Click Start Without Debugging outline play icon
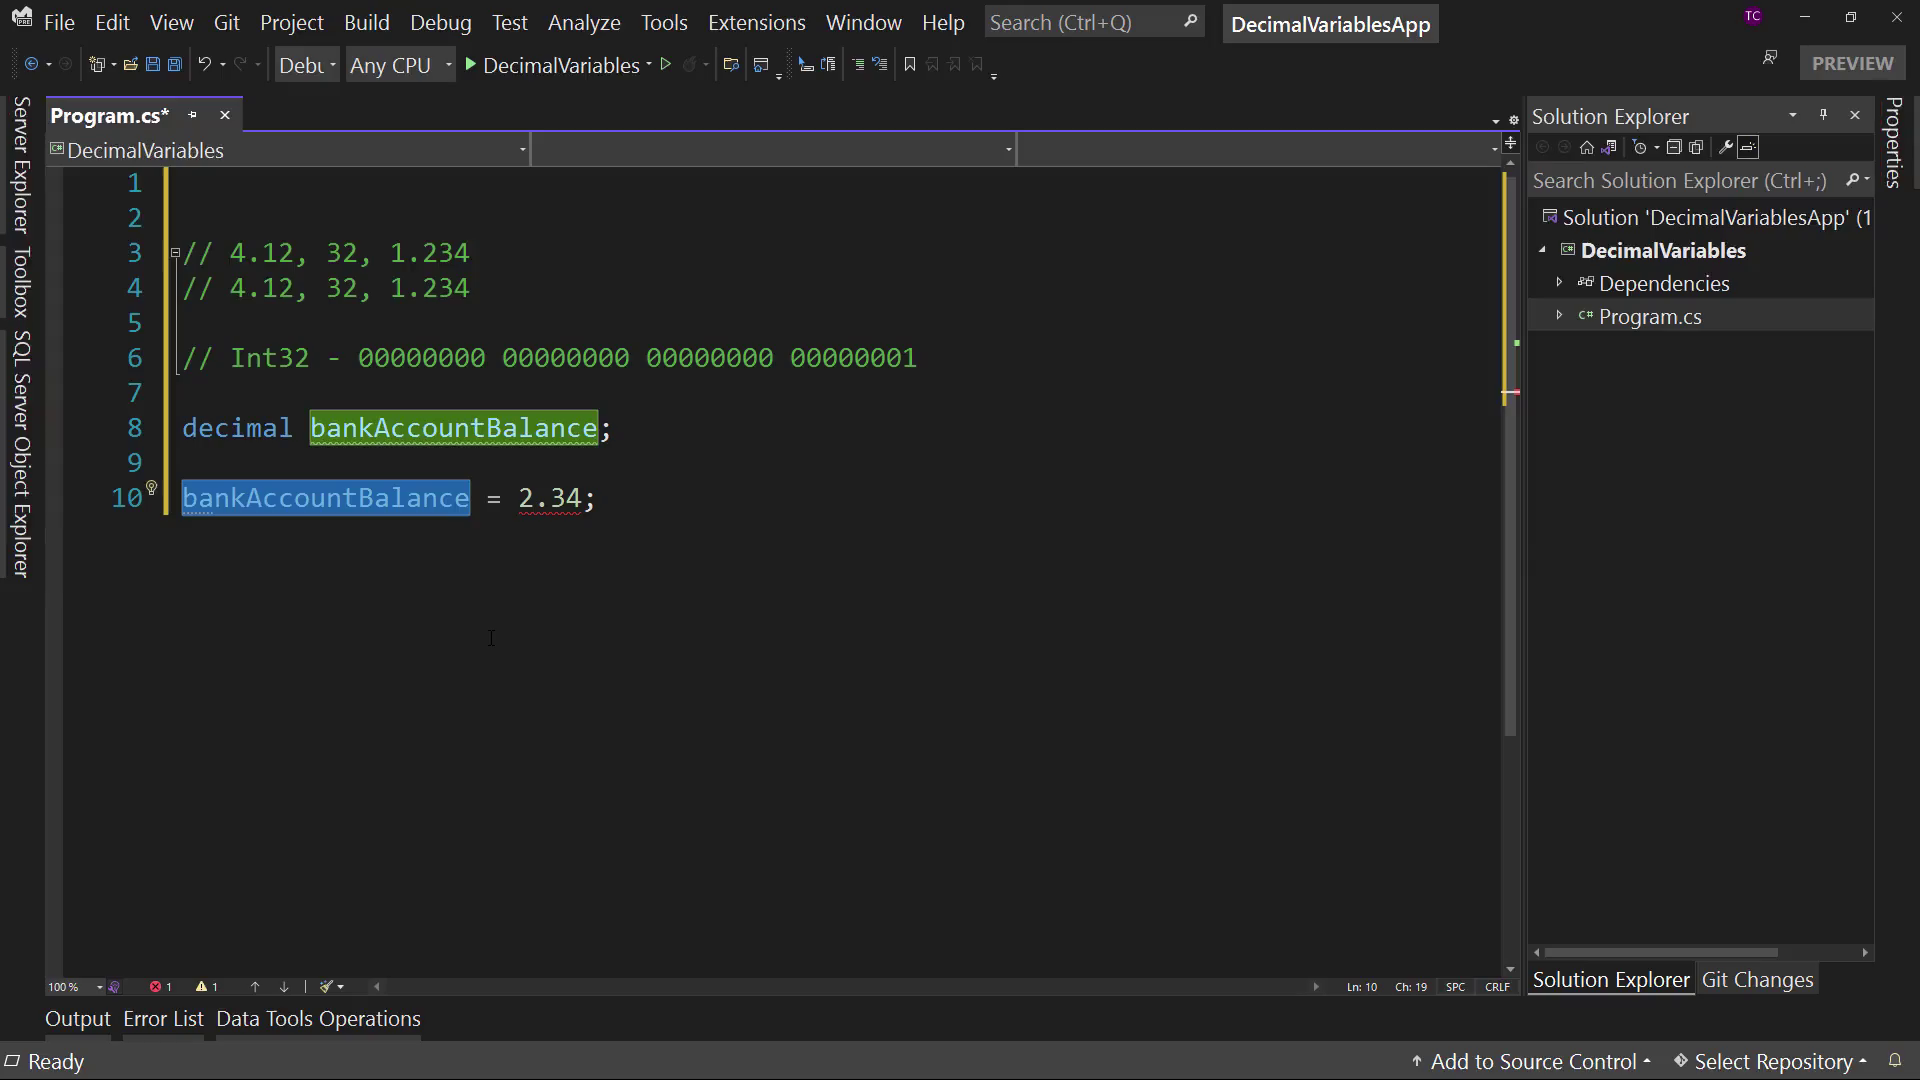 665,65
